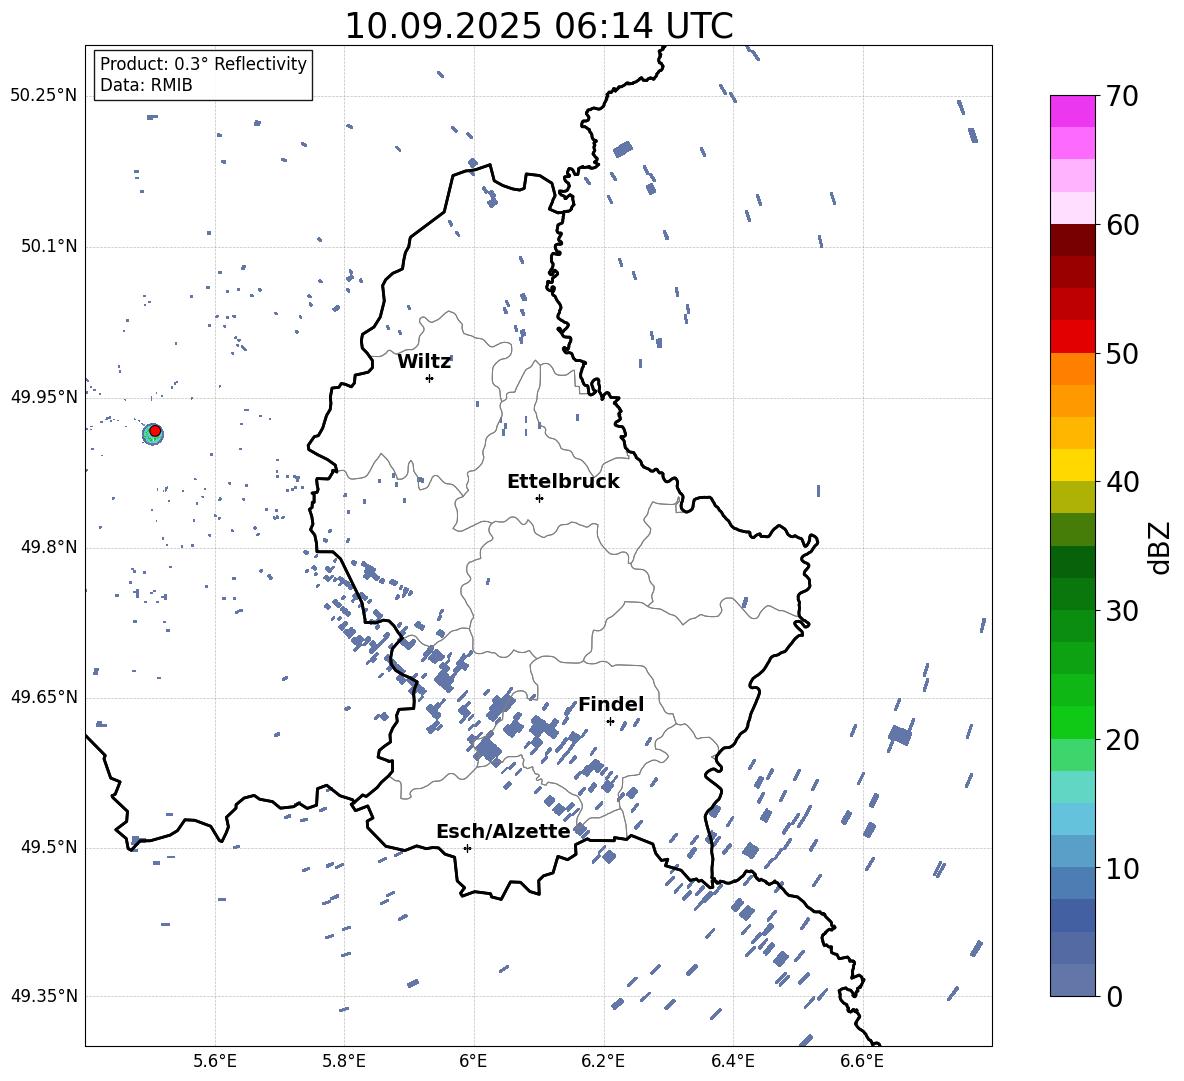Click the 6°E longitude label
Viewport: 1184px width, 1081px height.
(473, 1061)
